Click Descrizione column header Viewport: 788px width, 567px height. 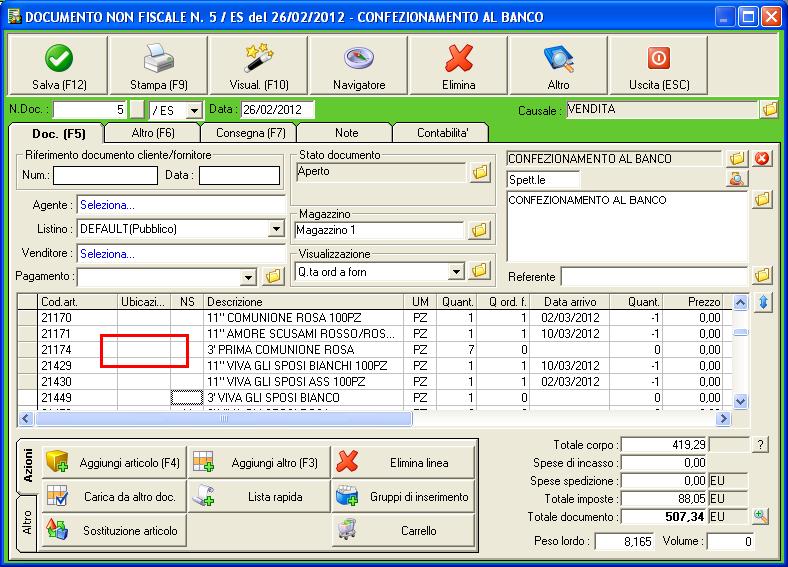304,302
